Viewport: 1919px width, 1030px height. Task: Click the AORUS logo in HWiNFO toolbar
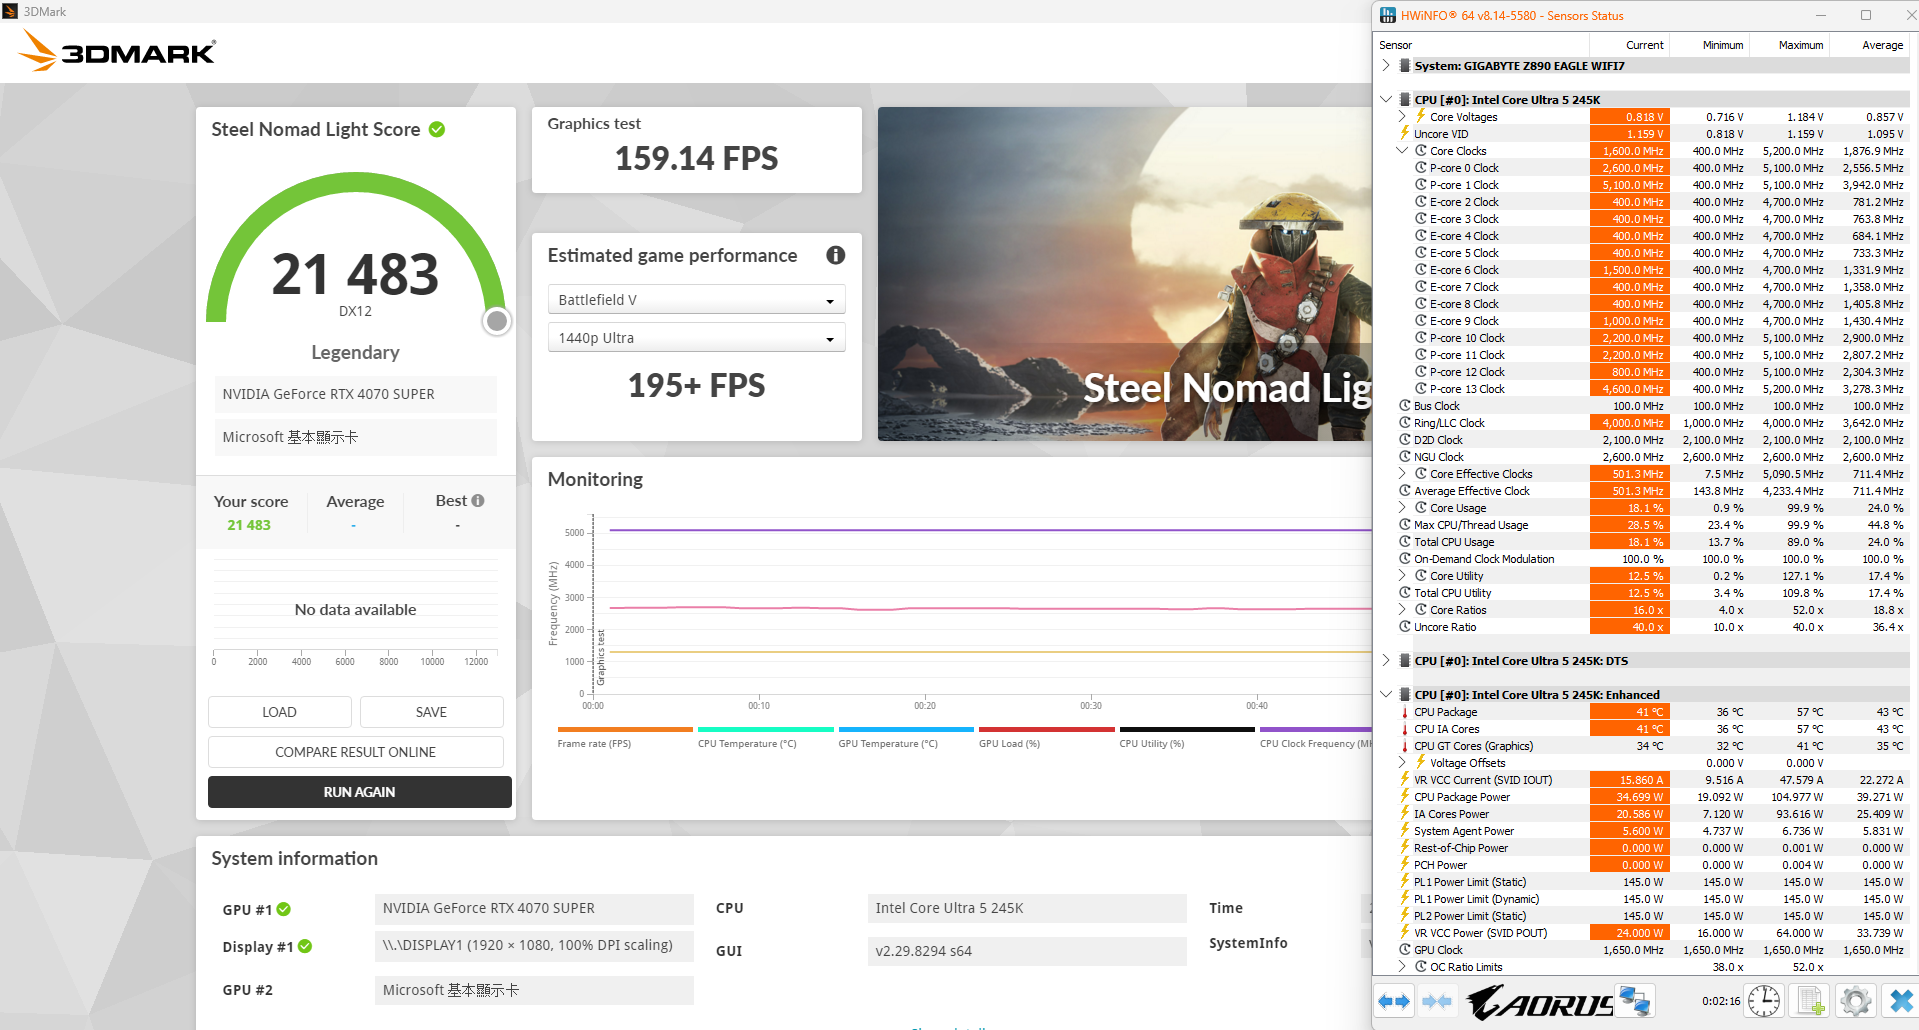tap(1539, 1002)
